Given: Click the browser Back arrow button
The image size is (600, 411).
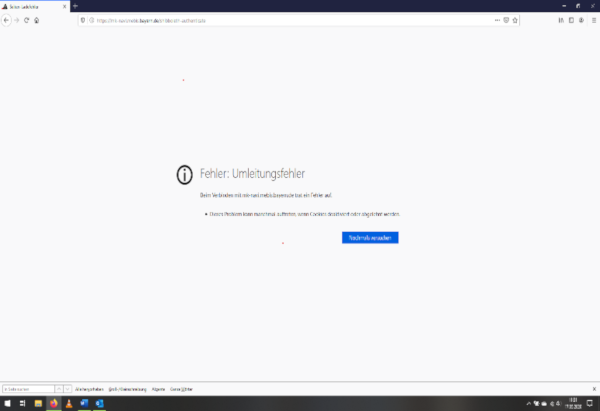Looking at the screenshot, I should (7, 19).
